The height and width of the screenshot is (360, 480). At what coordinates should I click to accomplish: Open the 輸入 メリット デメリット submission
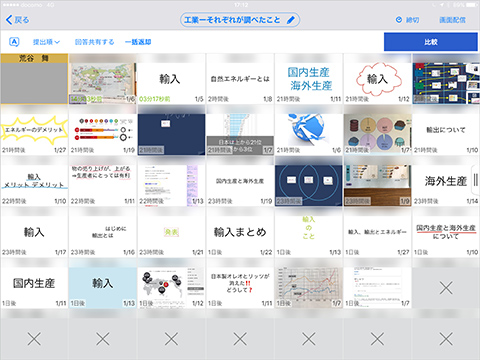34,185
